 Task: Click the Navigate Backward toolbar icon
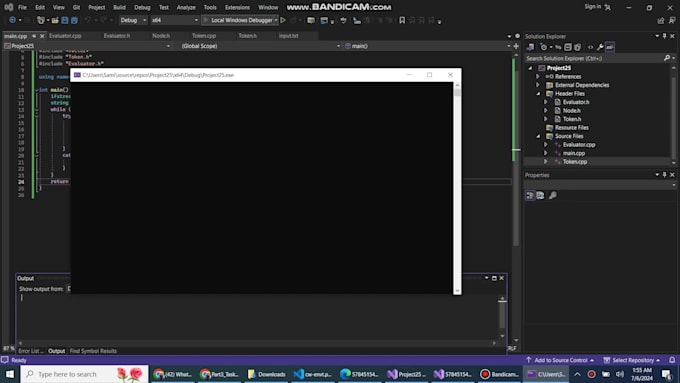point(13,20)
